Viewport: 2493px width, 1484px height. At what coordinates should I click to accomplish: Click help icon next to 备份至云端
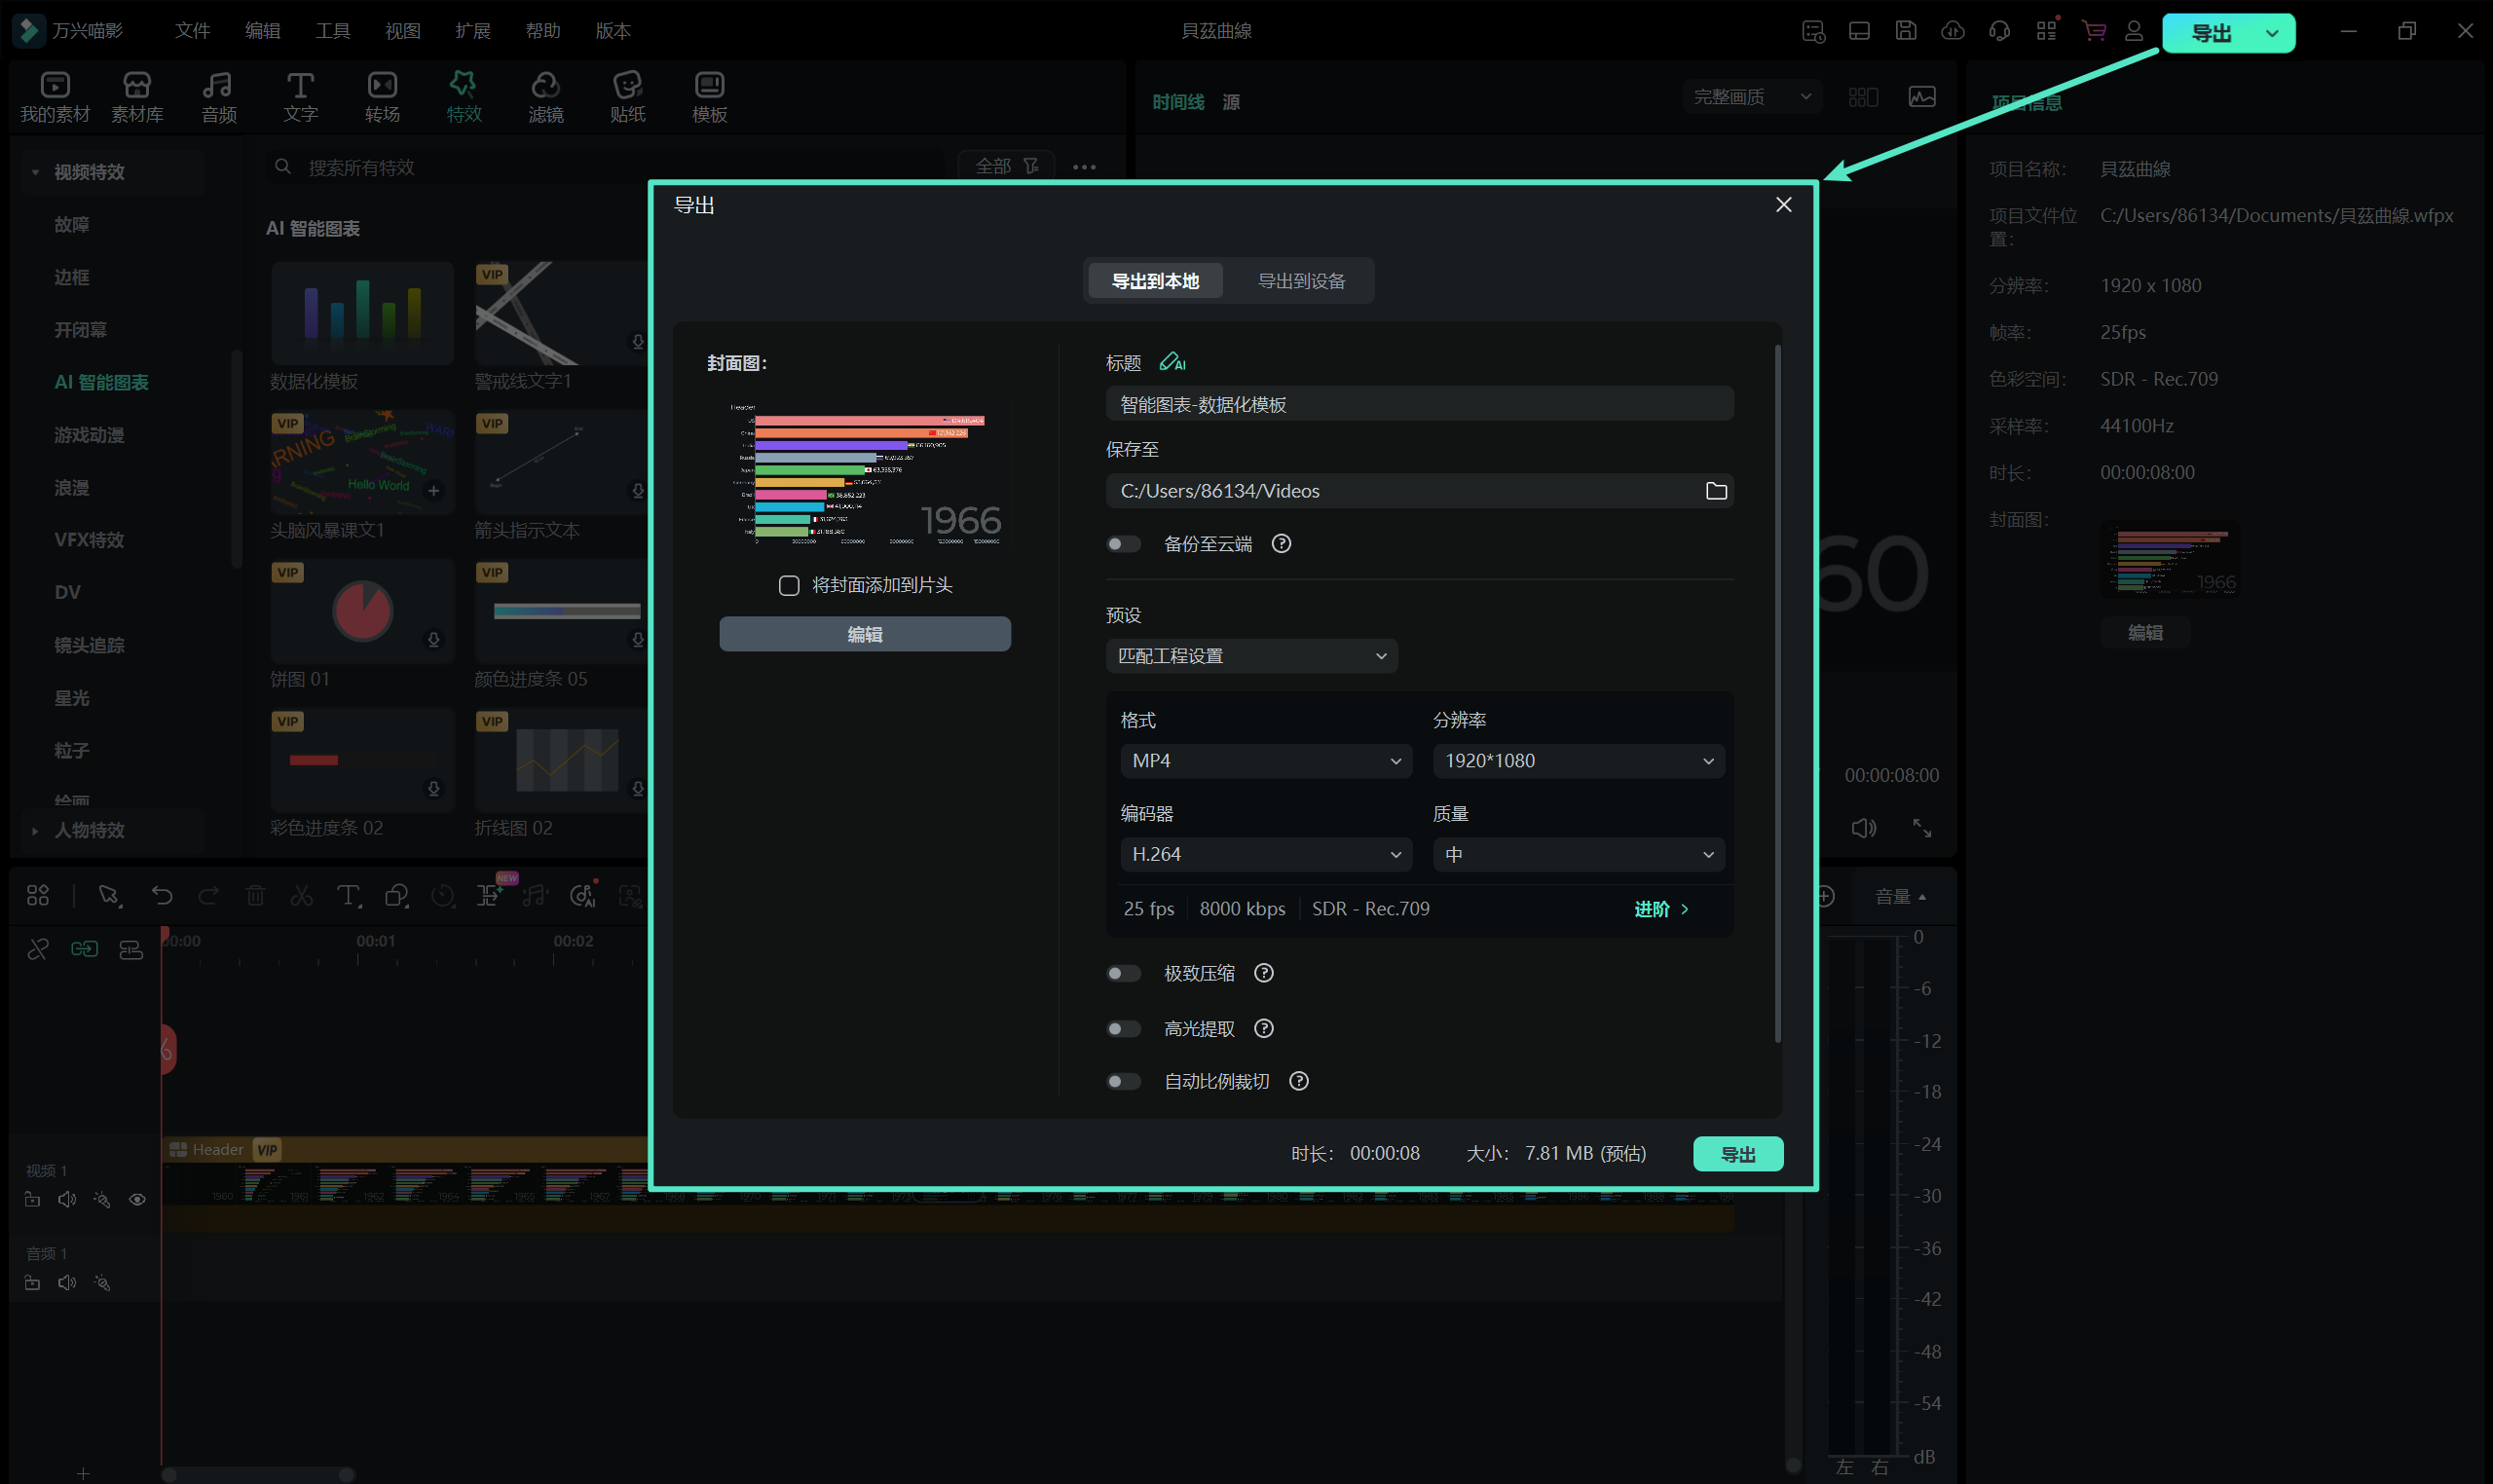coord(1280,544)
